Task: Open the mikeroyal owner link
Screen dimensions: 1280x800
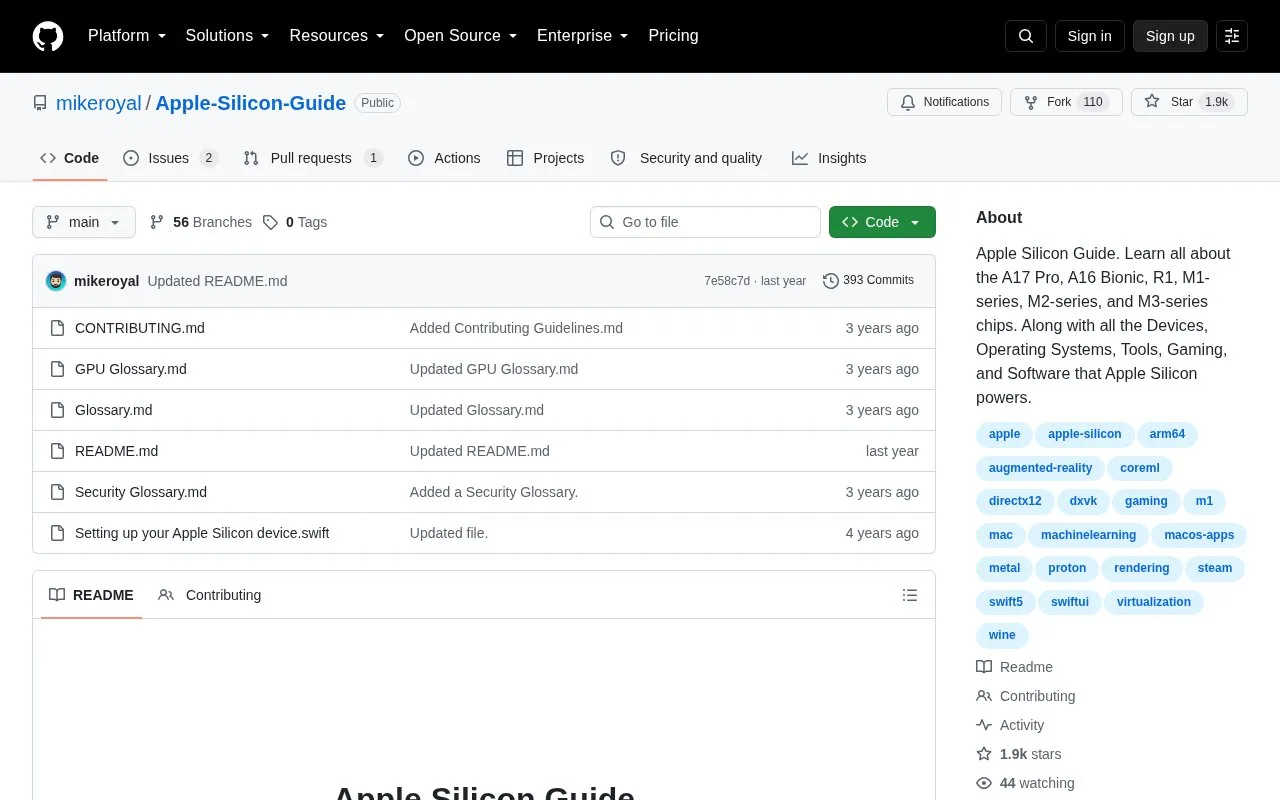Action: tap(99, 103)
